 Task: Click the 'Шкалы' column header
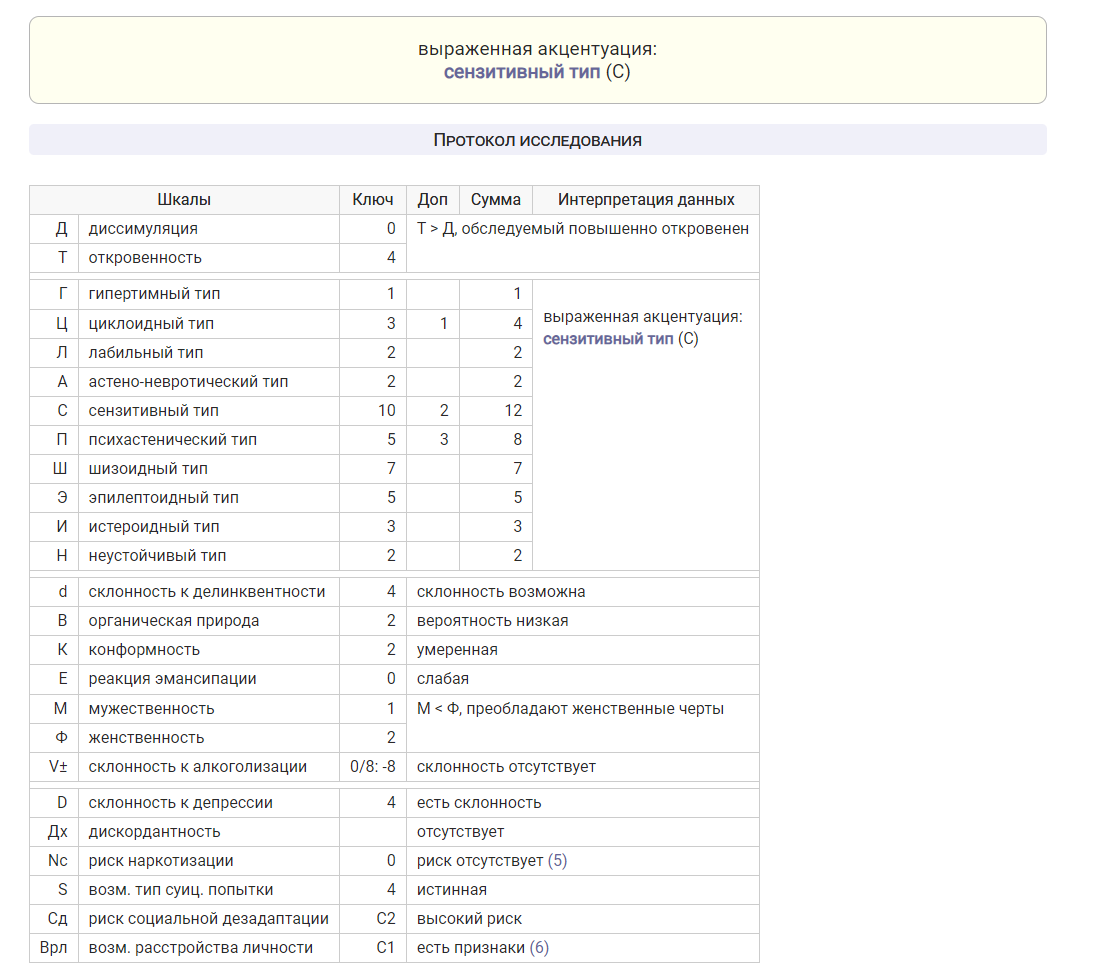click(x=184, y=200)
